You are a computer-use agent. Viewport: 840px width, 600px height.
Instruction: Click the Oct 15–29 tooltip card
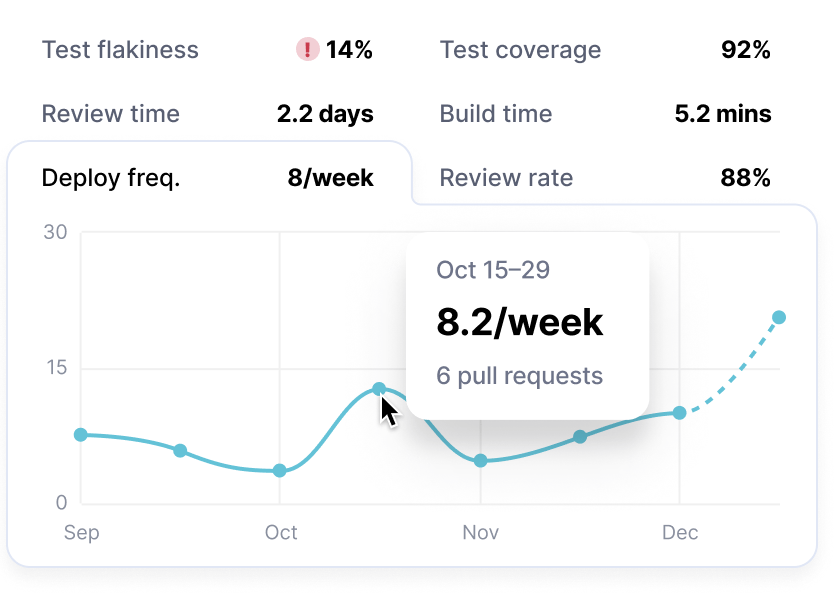click(528, 322)
